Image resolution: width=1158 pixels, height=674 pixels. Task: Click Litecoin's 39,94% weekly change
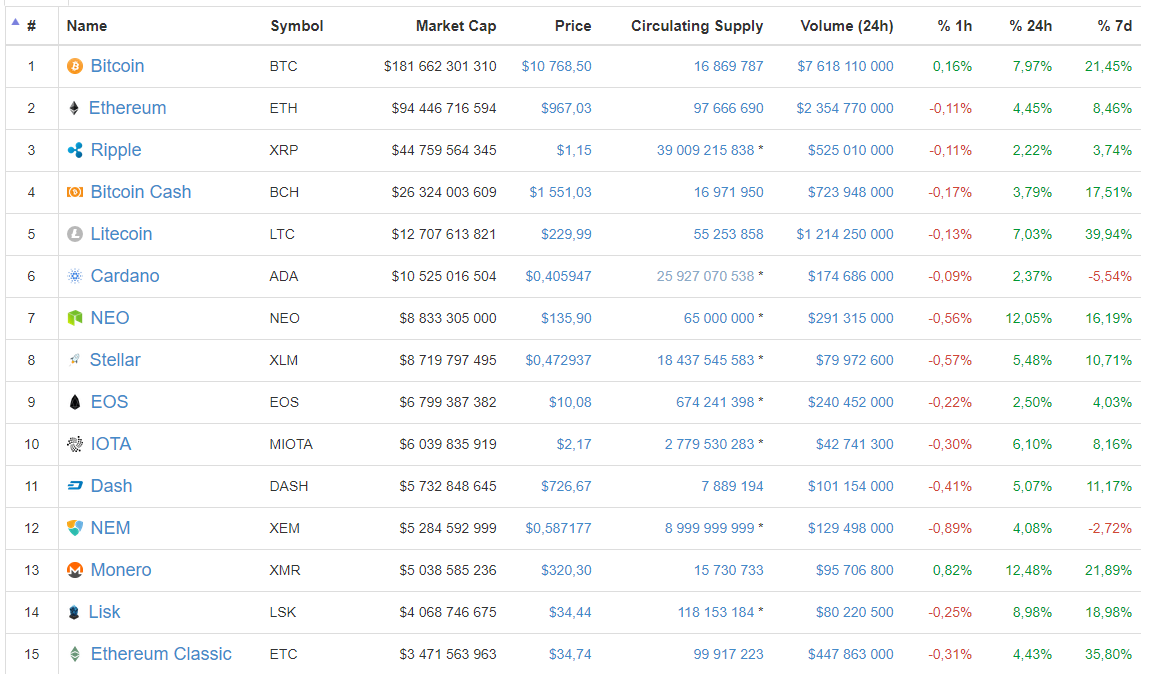click(1108, 235)
